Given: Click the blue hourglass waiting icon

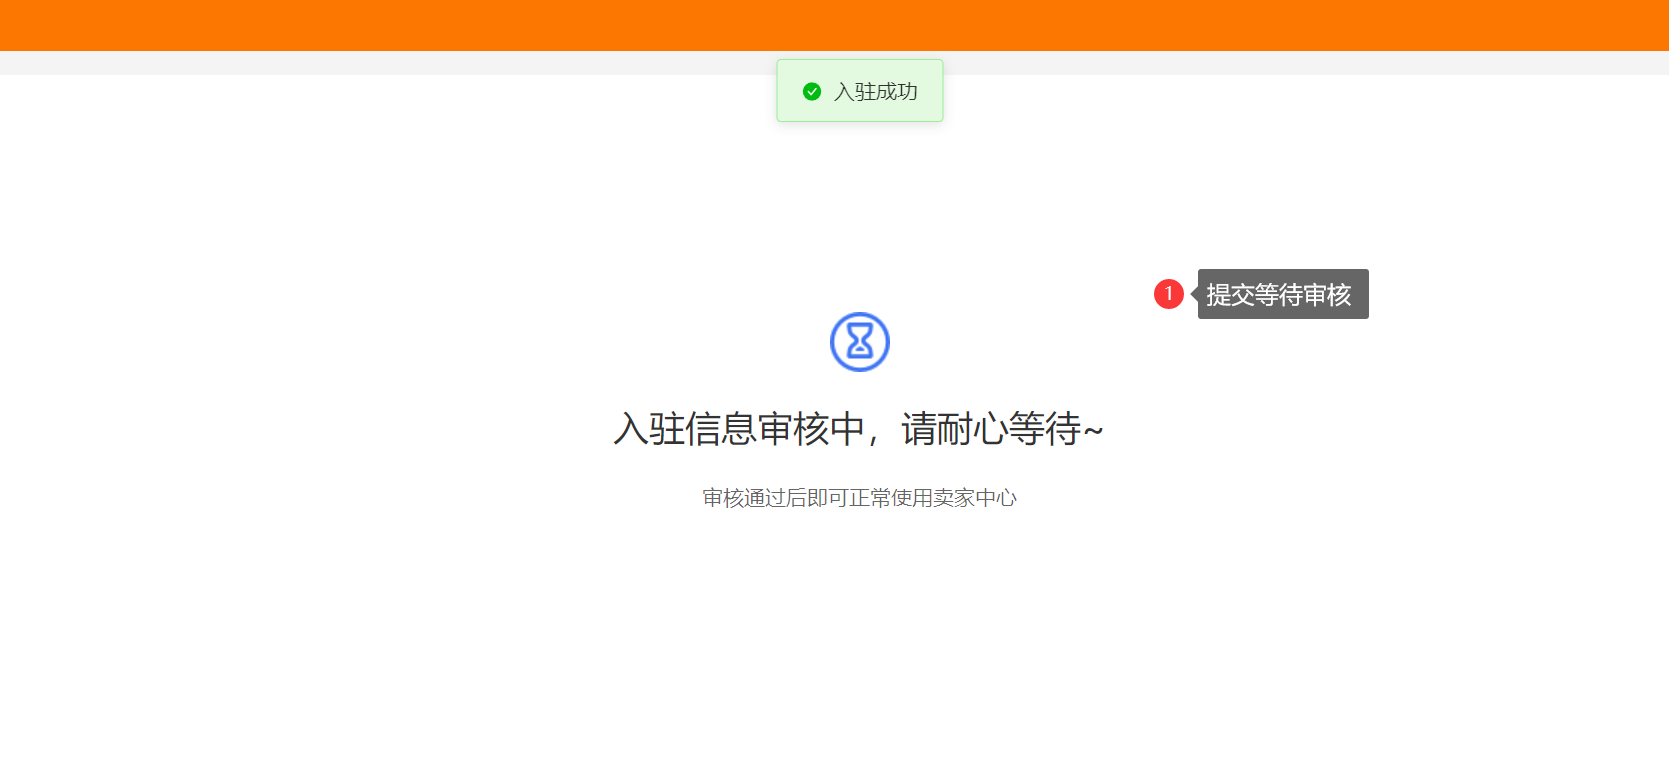Looking at the screenshot, I should coord(860,342).
